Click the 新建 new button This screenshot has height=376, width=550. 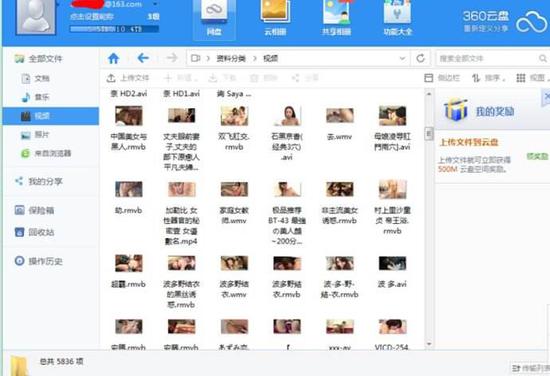(180, 78)
